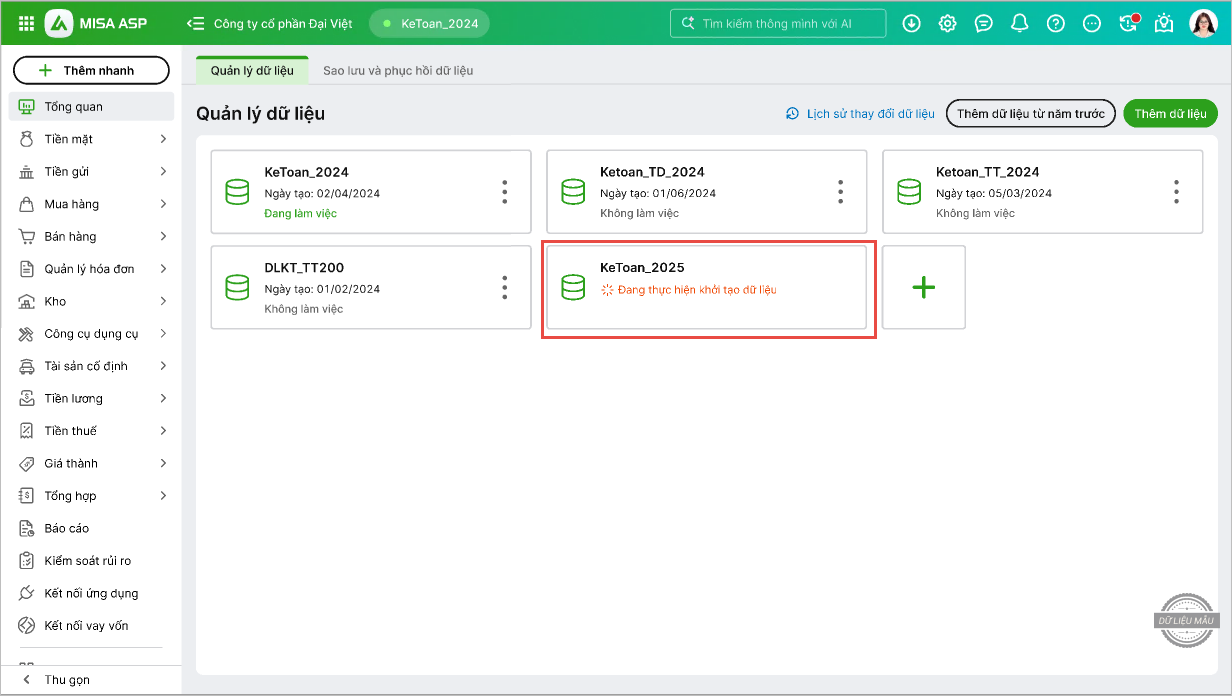Viewport: 1232px width, 696px height.
Task: Open Báo cáo in the sidebar
Action: [x=66, y=528]
